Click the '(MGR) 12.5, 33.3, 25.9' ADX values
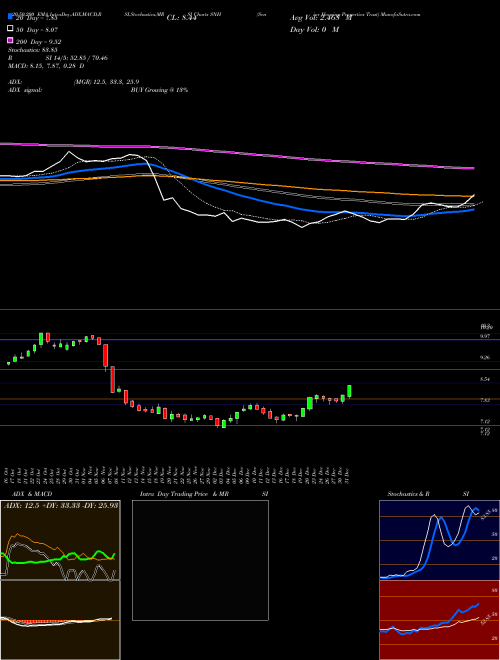Screen dimensions: 500x660 coord(106,82)
